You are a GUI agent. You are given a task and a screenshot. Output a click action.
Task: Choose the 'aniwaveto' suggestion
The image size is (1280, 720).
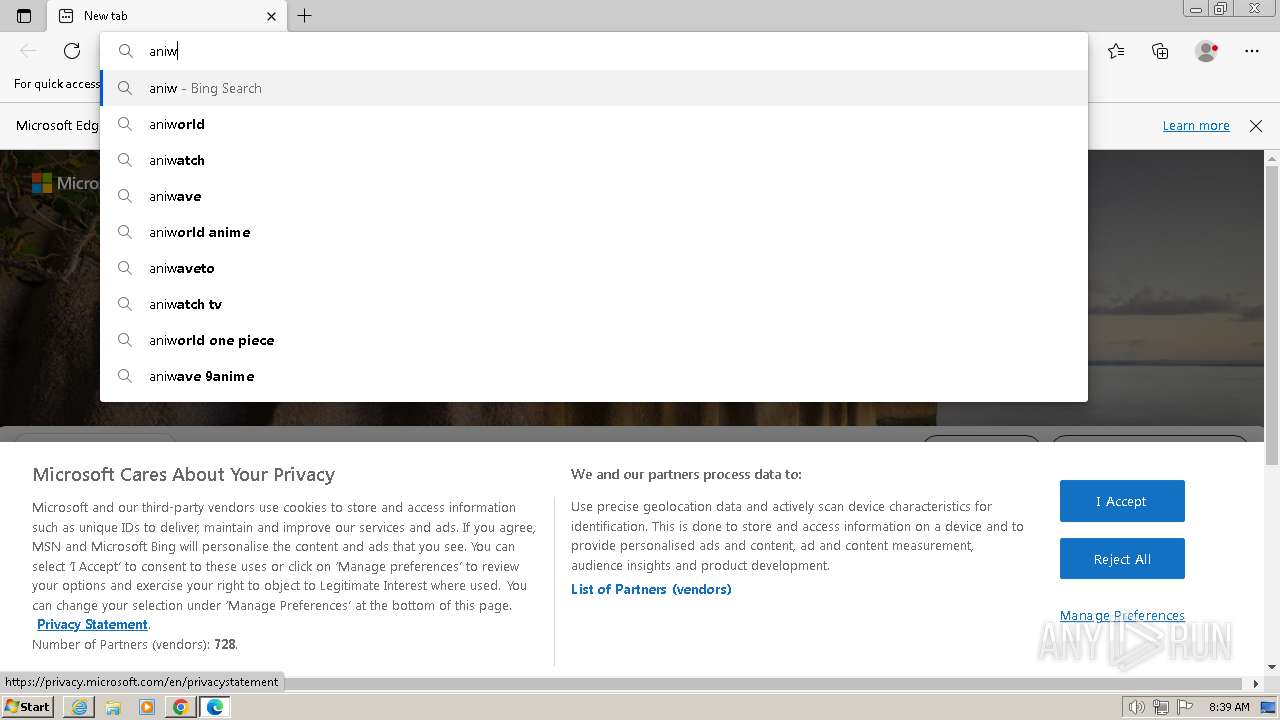[x=594, y=268]
